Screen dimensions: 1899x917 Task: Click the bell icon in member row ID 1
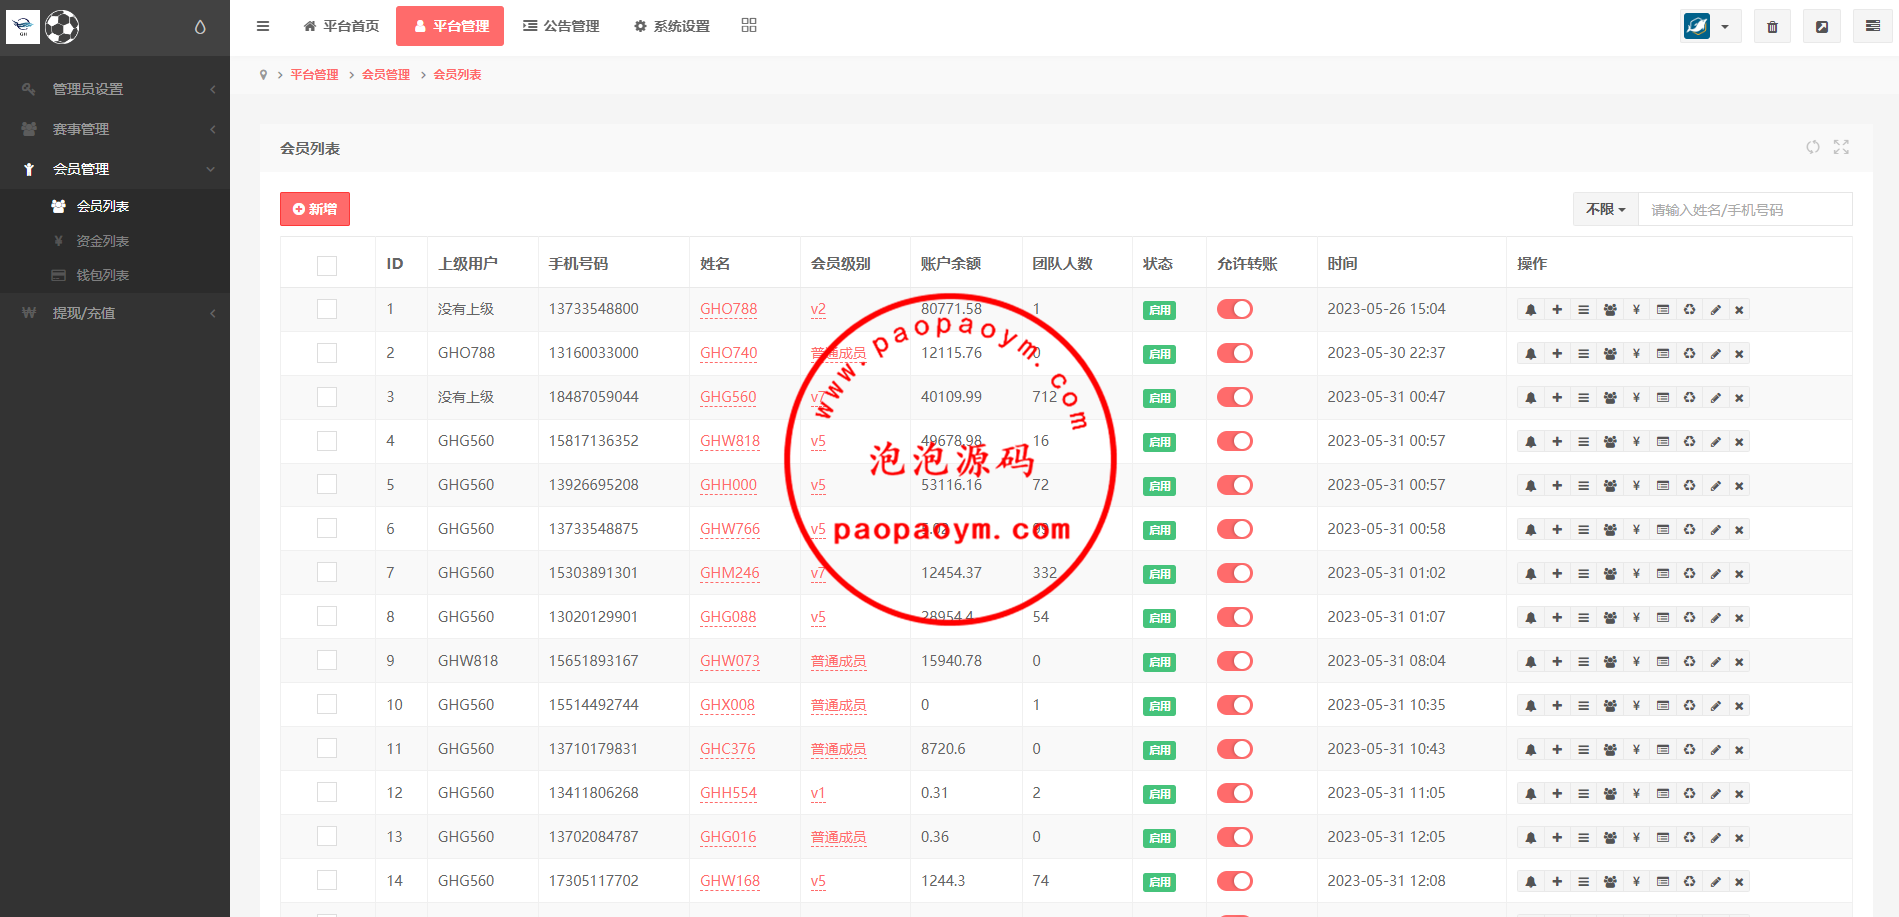(1530, 310)
